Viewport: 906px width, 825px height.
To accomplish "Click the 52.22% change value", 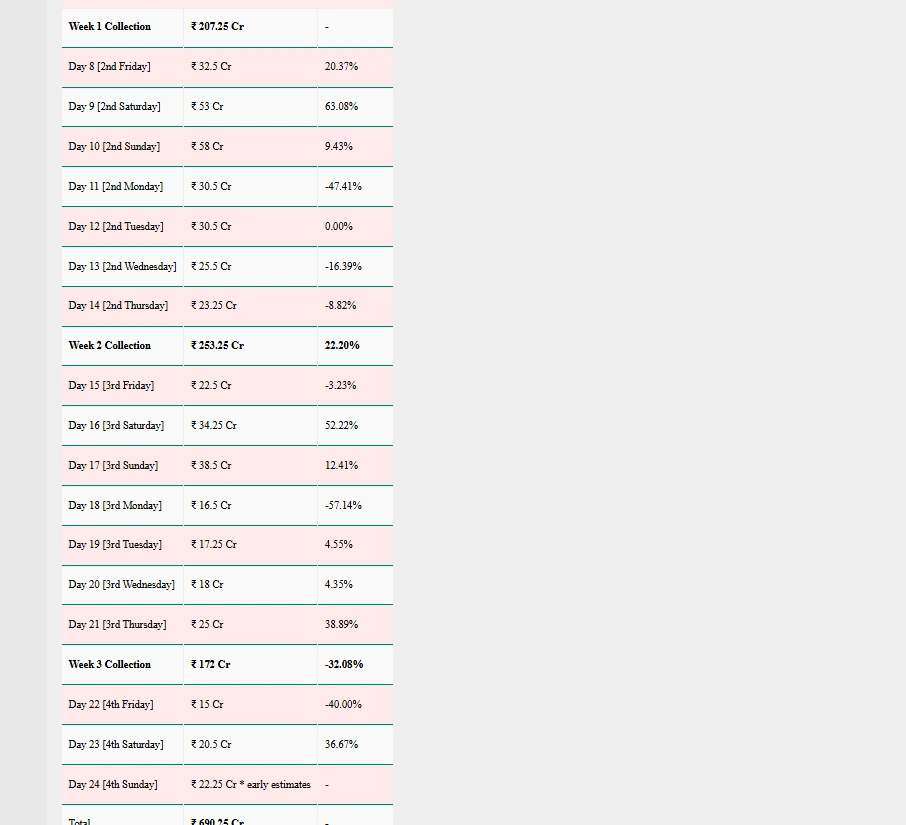I will point(341,426).
